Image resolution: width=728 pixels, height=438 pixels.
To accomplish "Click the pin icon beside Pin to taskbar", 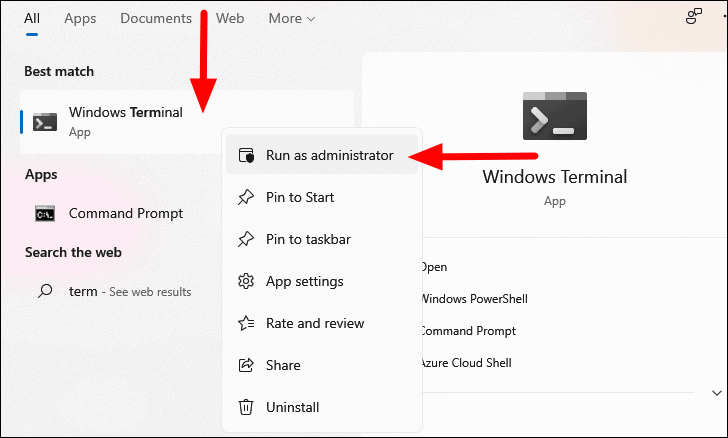I will [x=246, y=239].
